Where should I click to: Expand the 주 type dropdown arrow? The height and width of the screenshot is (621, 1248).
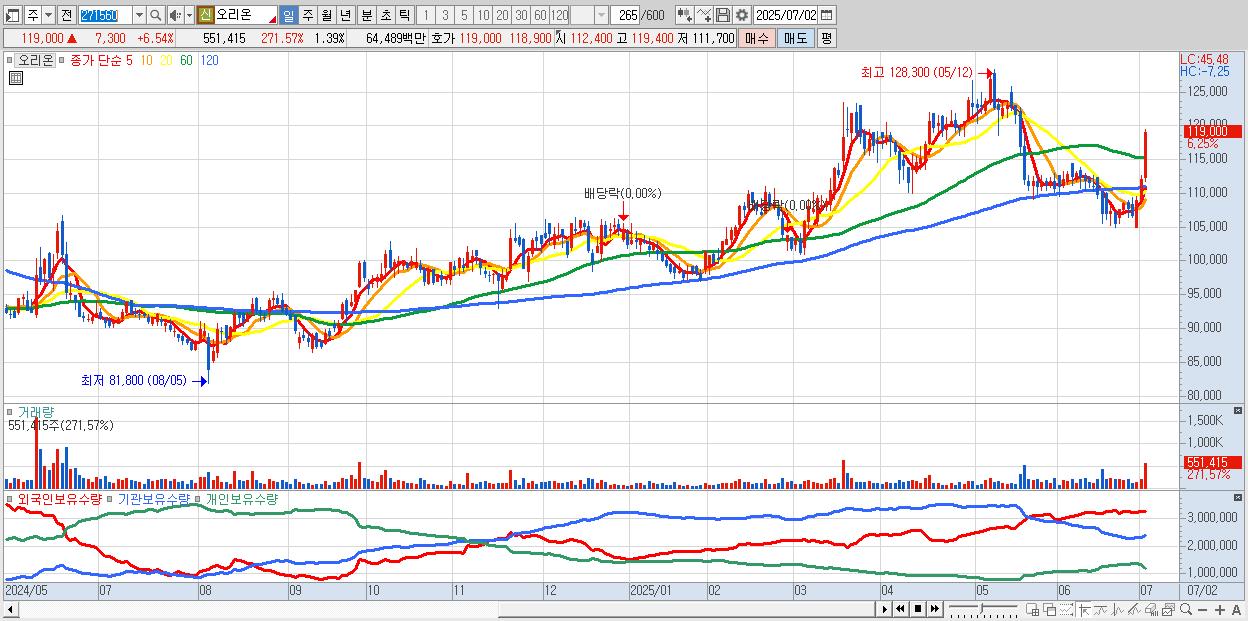coord(48,15)
